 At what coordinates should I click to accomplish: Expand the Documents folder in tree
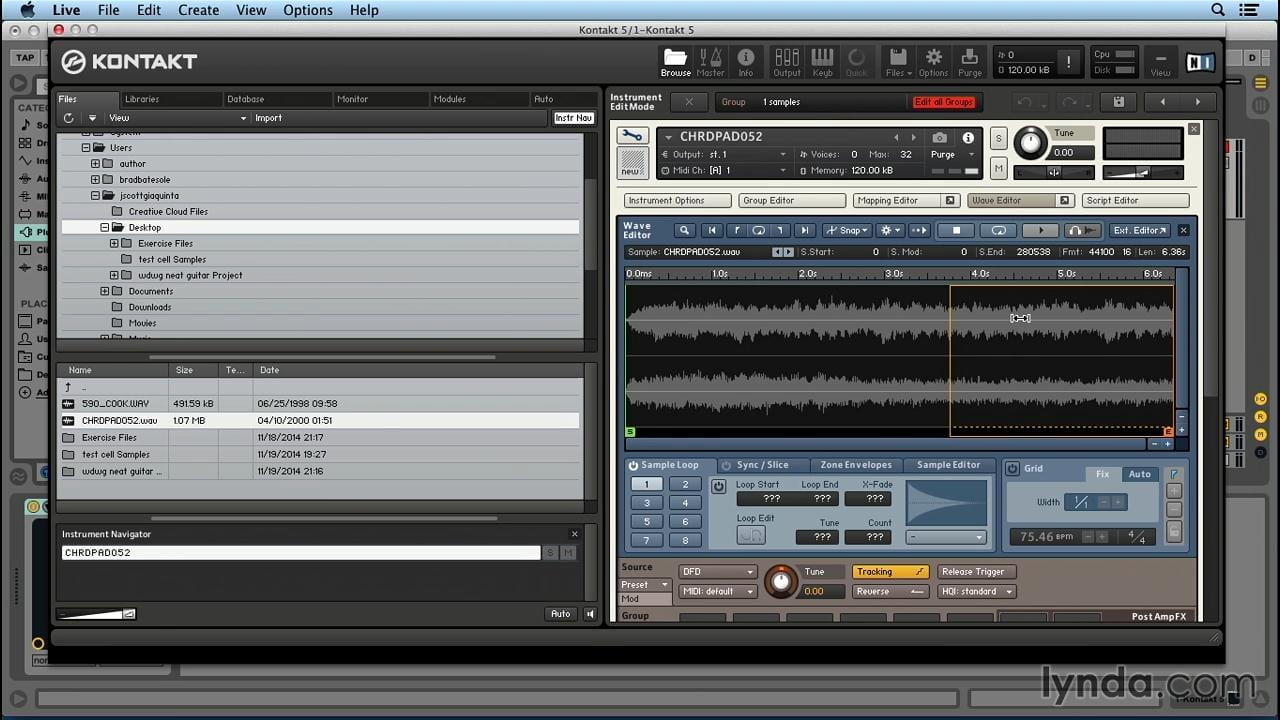coord(105,291)
